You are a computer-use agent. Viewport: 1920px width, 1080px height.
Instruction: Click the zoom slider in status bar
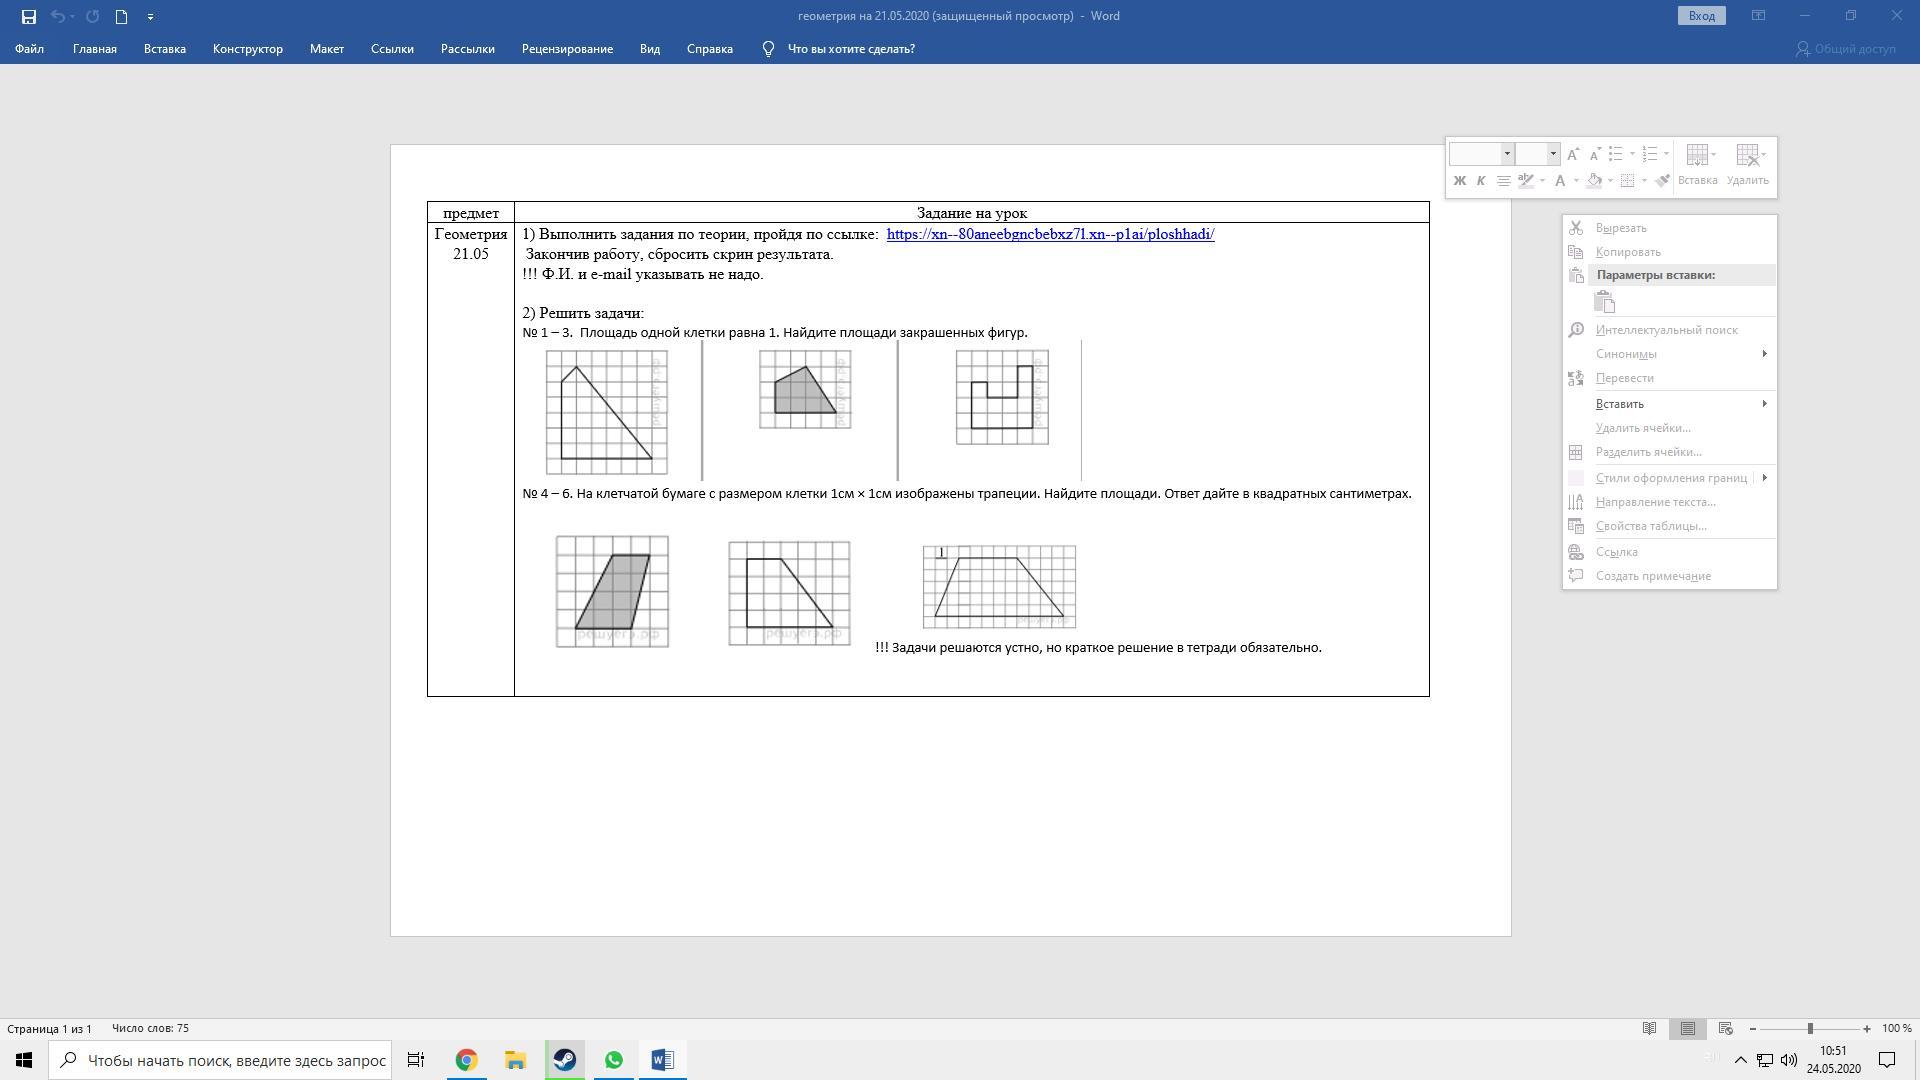1809,1028
